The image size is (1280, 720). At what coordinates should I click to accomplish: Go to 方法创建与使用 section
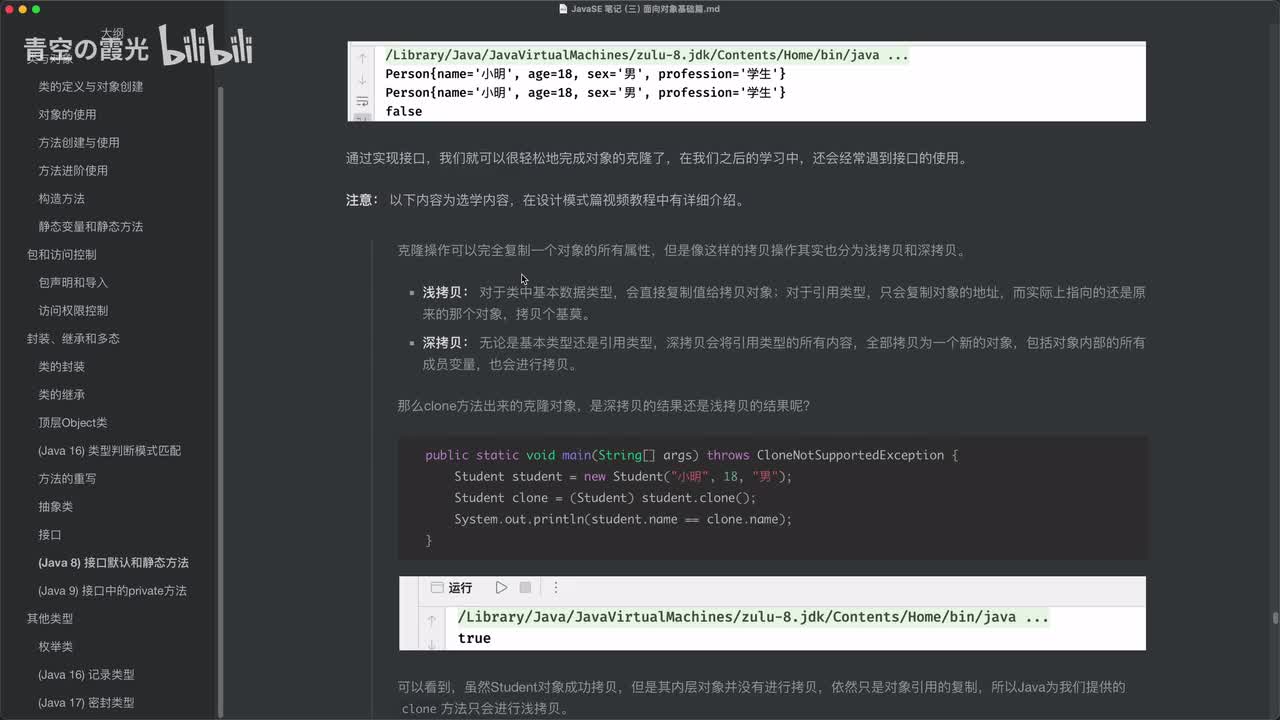pyautogui.click(x=79, y=143)
